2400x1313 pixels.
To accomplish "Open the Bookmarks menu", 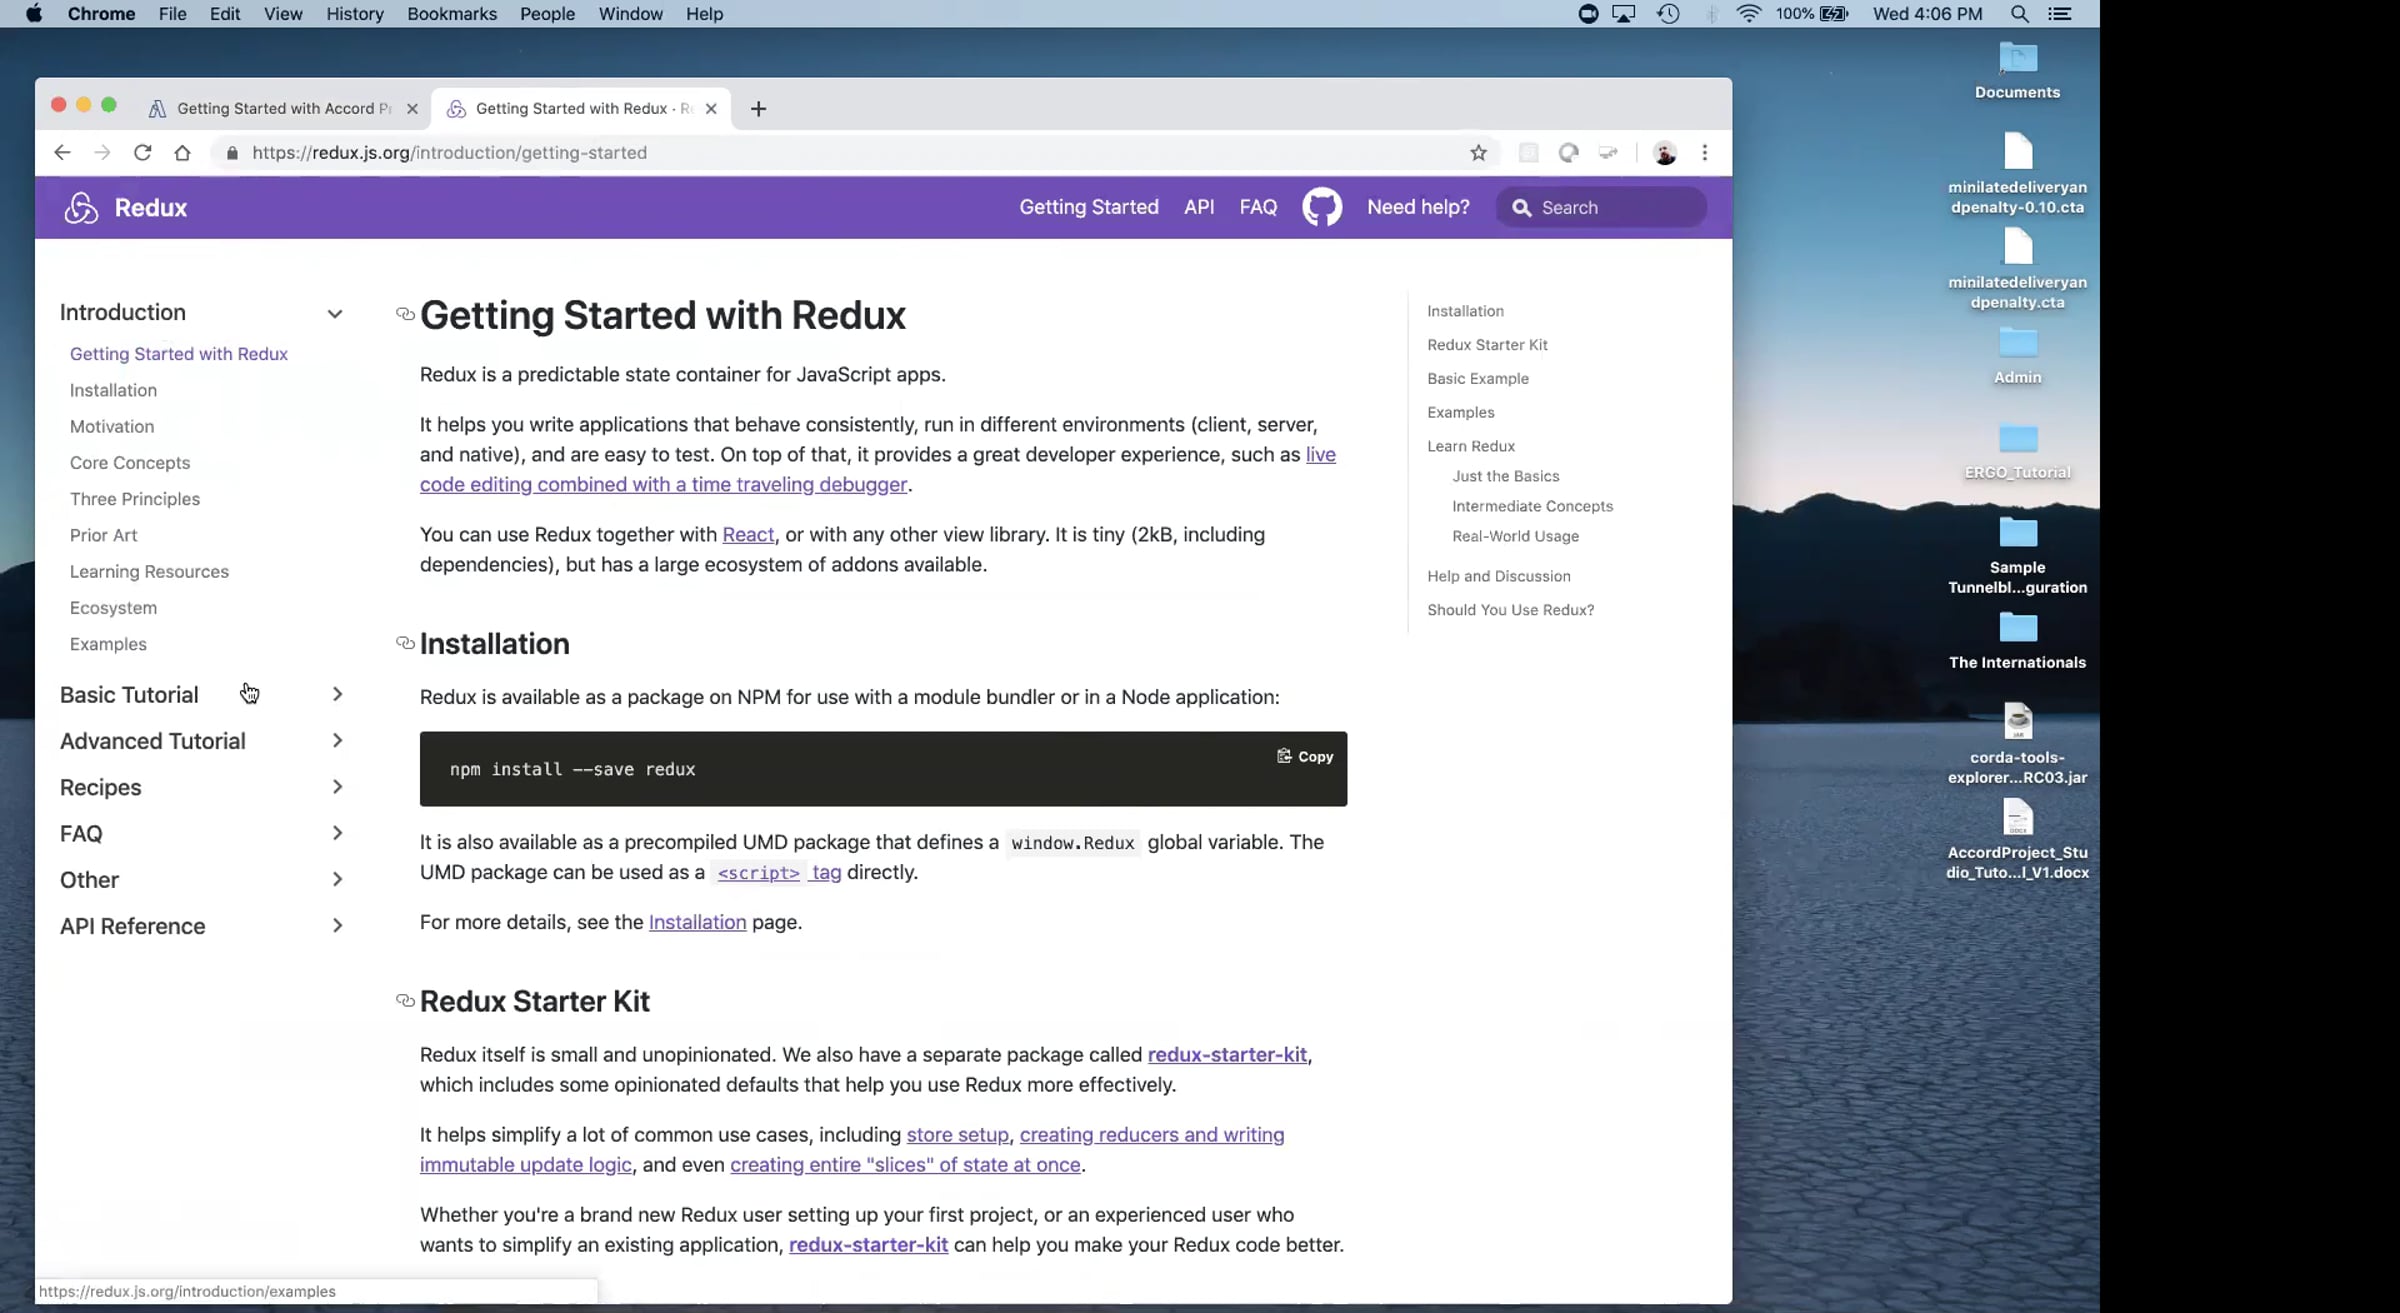I will pos(451,14).
